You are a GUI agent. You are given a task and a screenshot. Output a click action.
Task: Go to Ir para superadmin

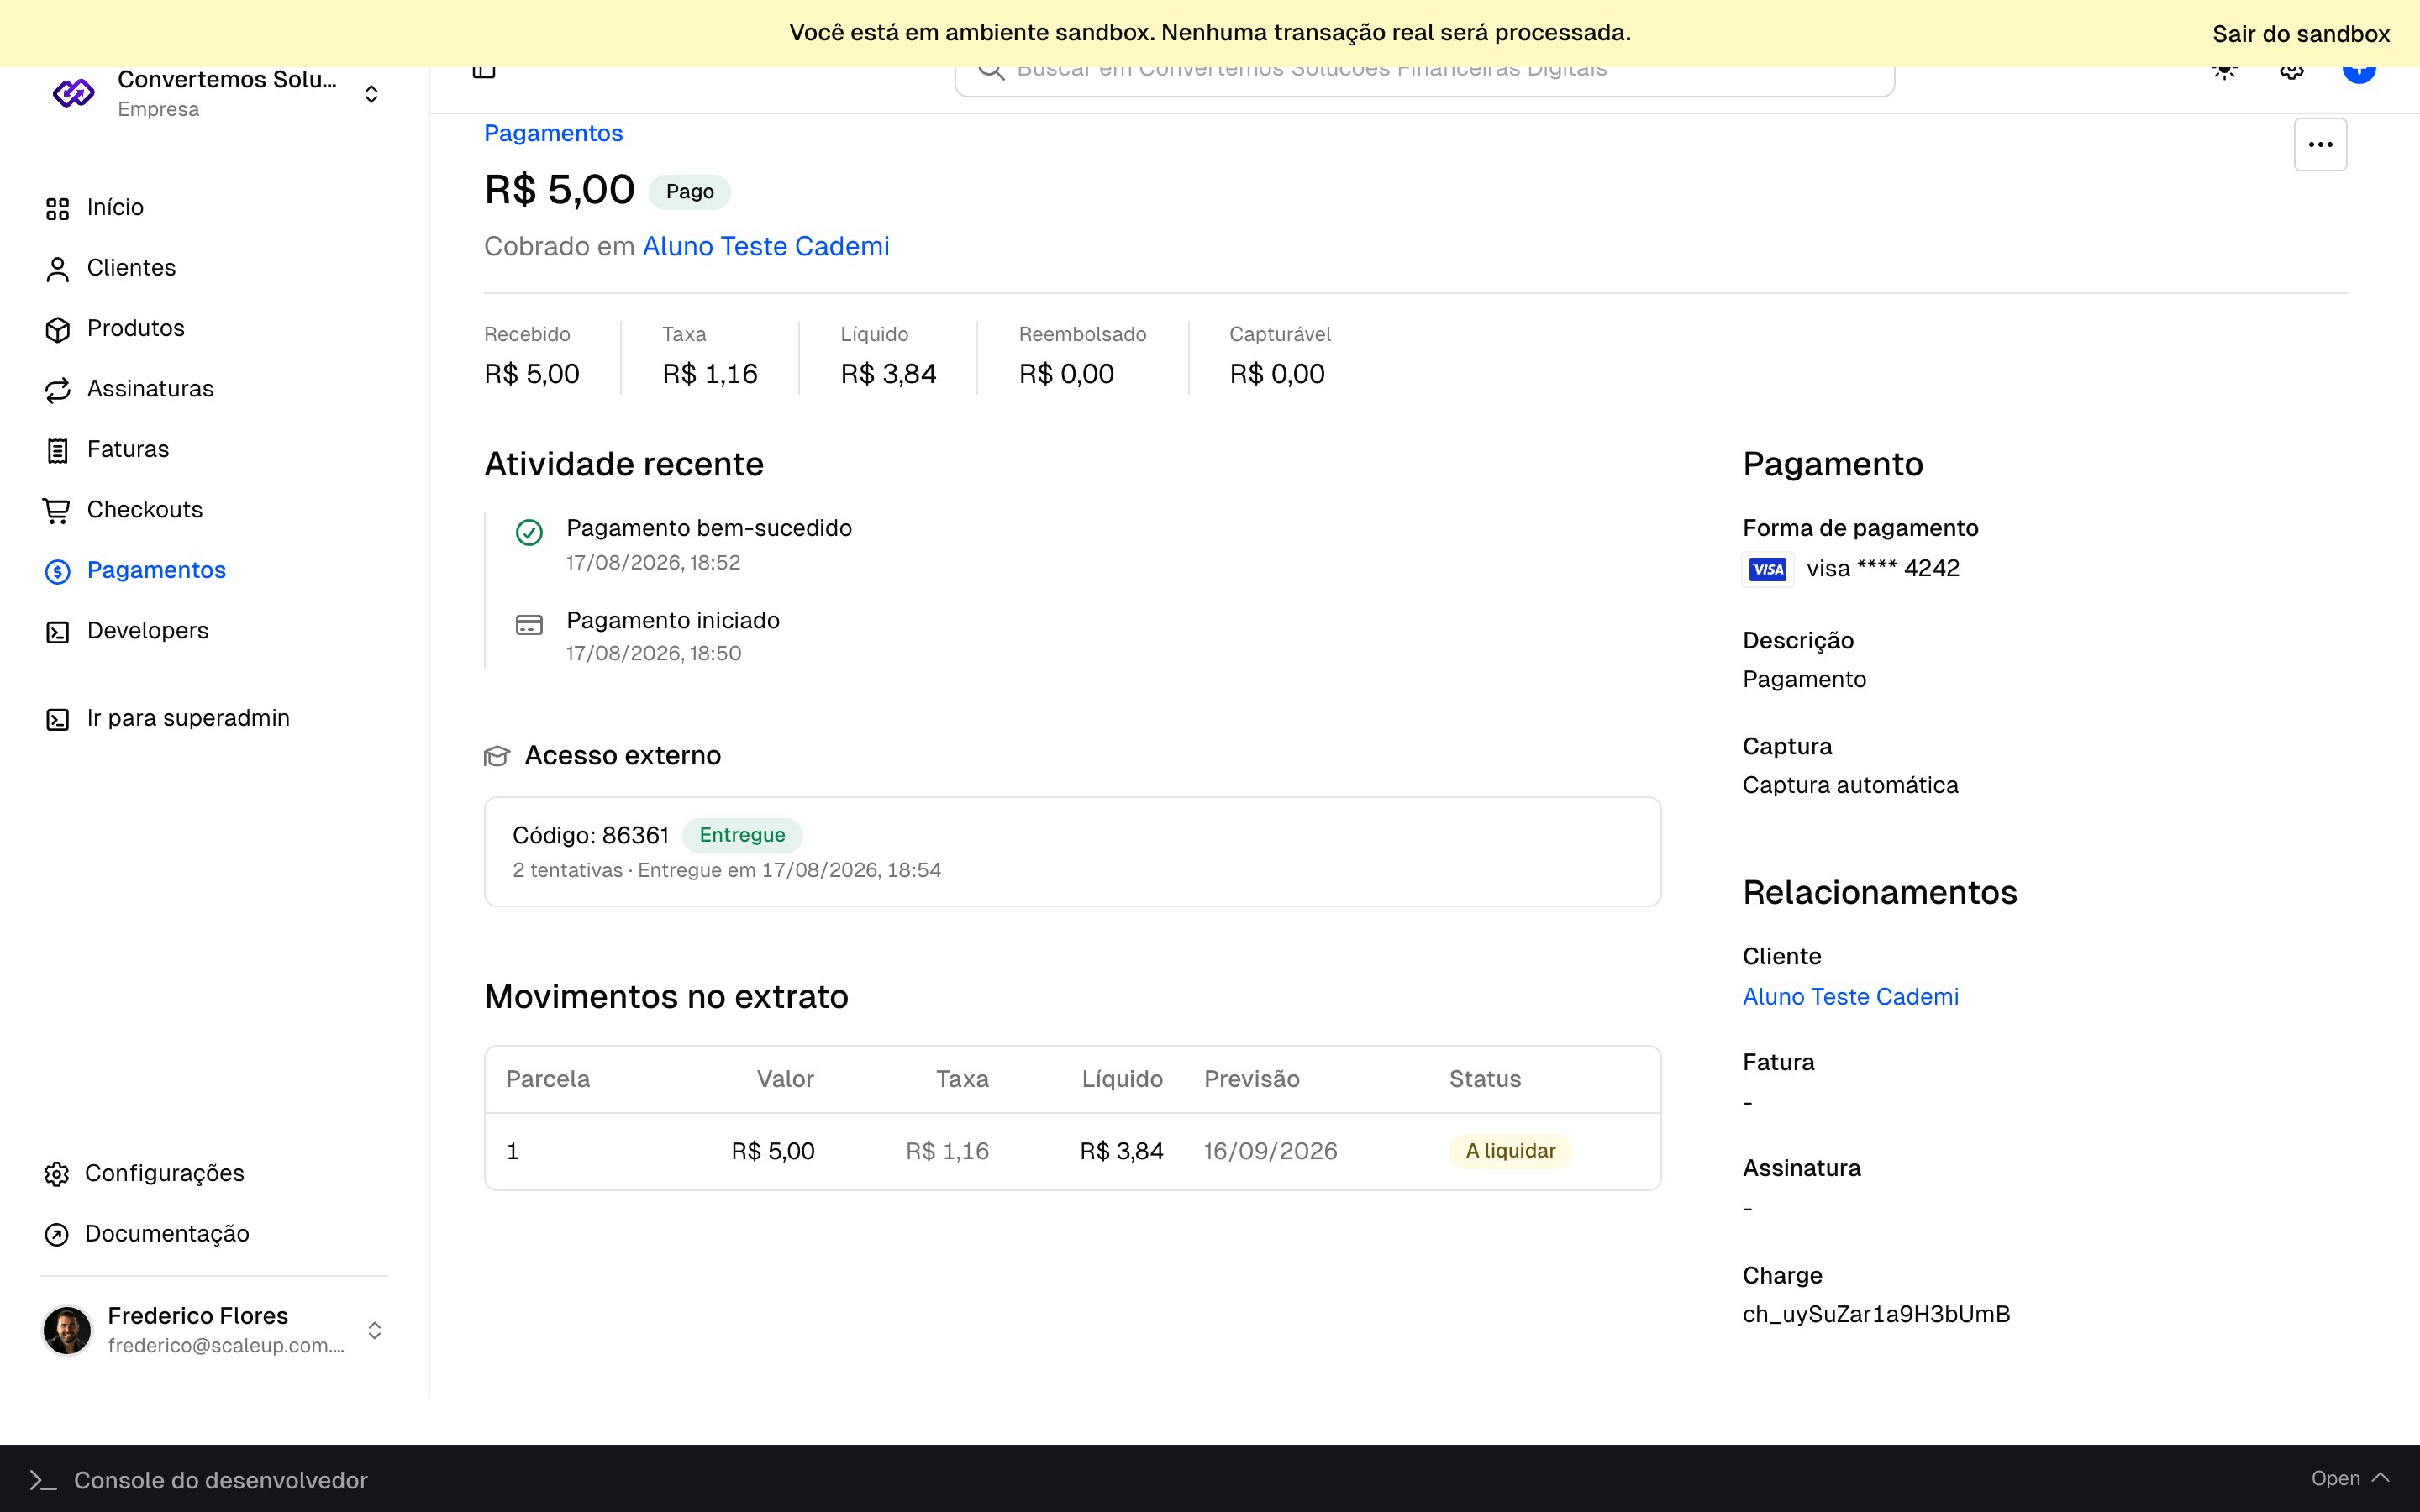188,718
